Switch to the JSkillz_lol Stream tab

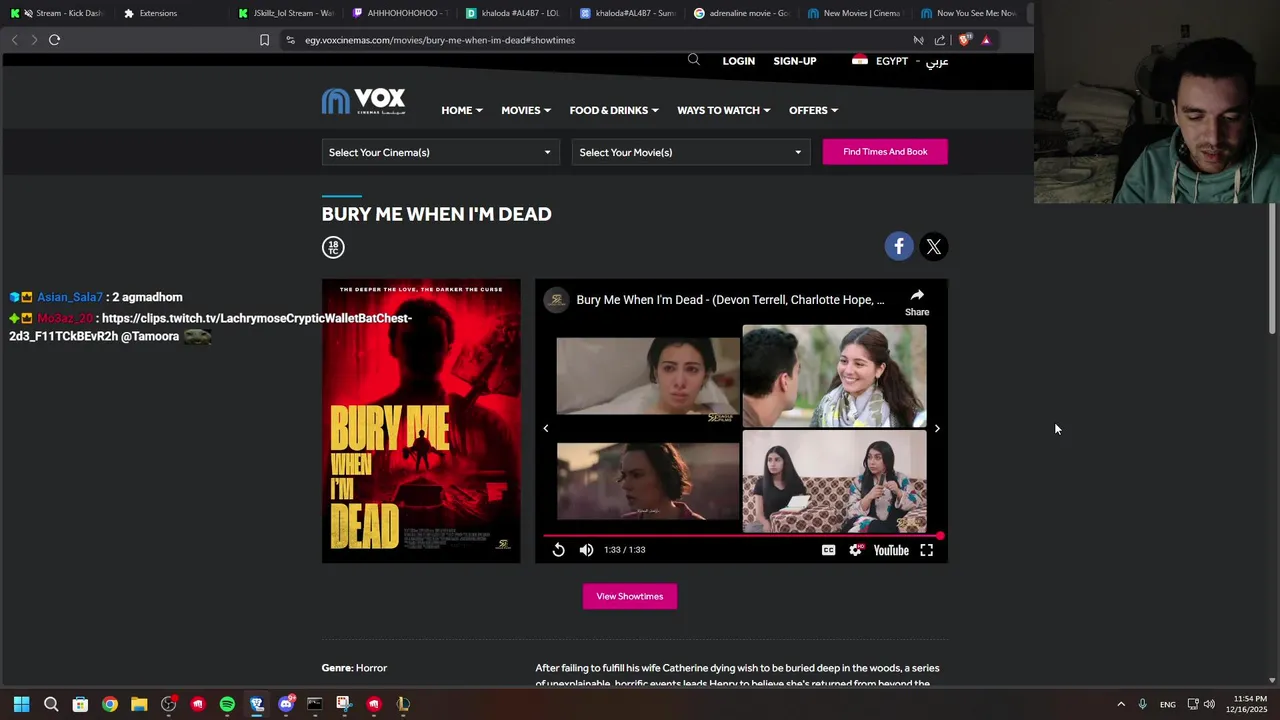tap(288, 13)
